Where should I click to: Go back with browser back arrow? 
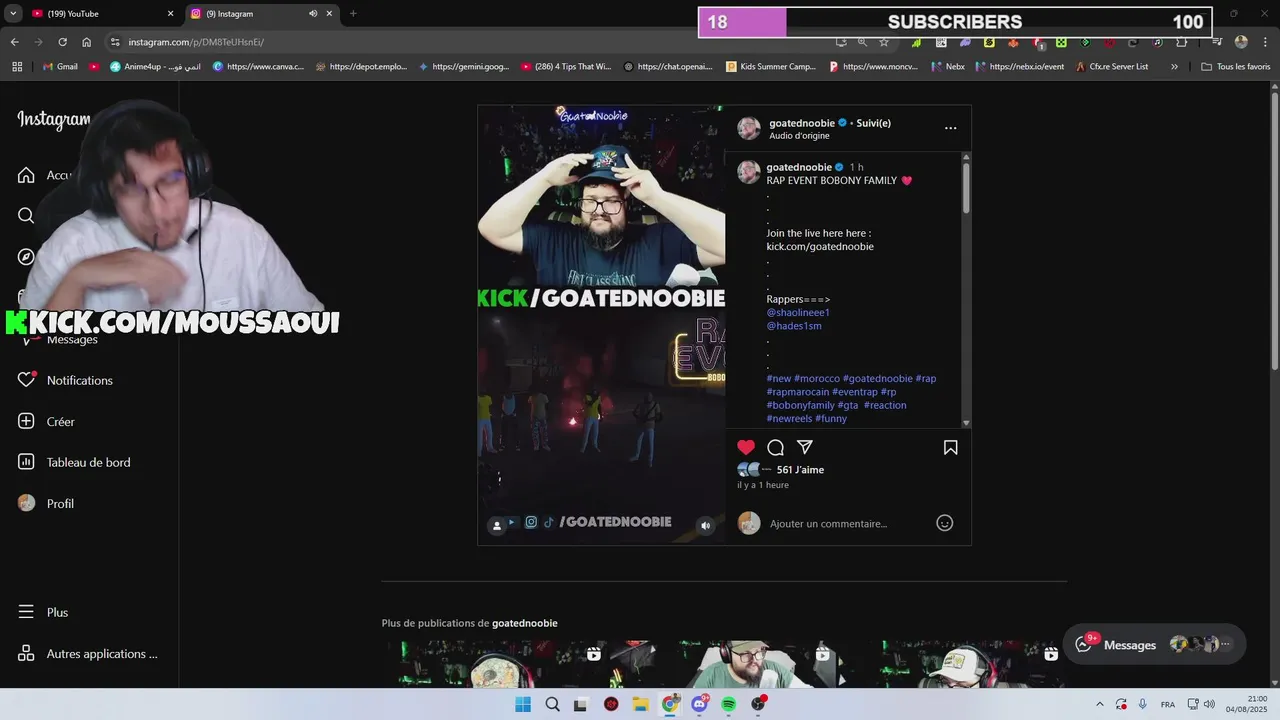14,42
